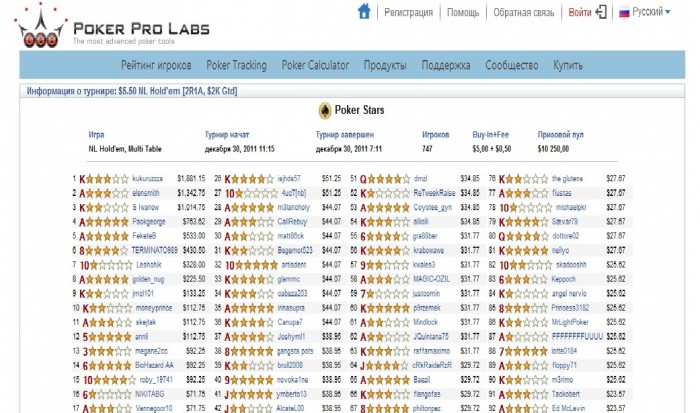Click star rating next to FFFFFFFFUUUU
Viewport: 700px width, 413px height.
527,337
